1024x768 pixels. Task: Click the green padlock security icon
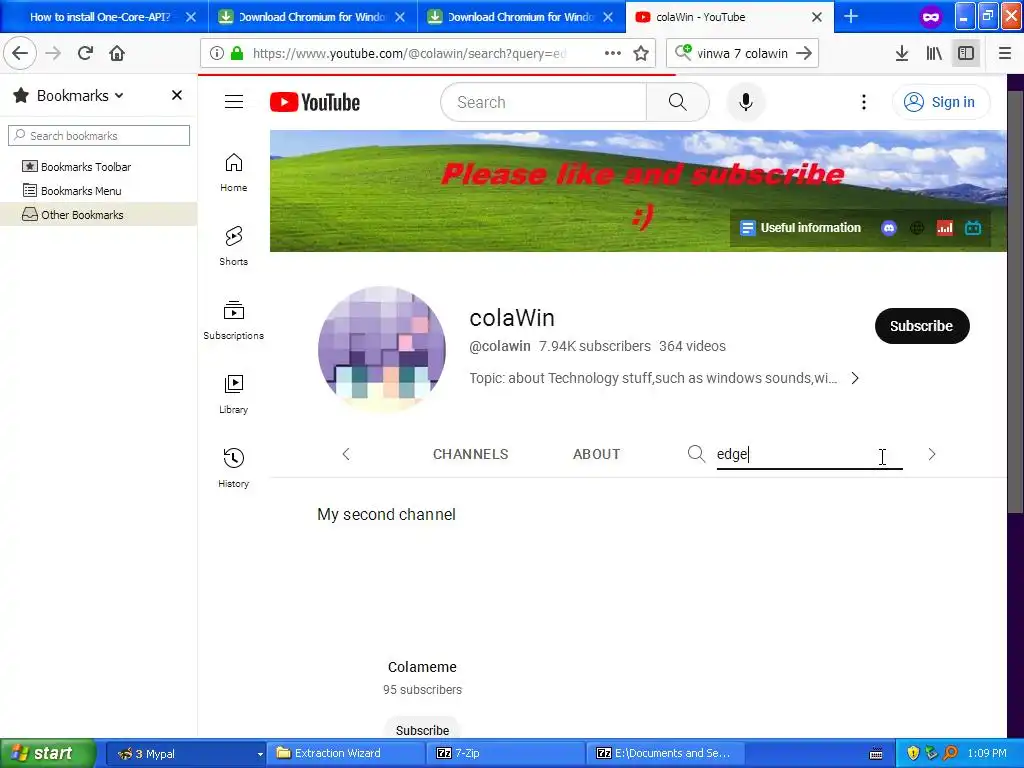click(x=236, y=53)
